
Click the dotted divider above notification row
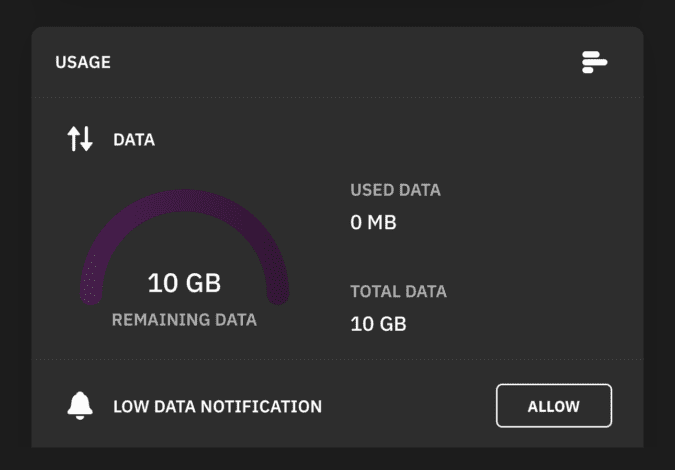coord(338,359)
